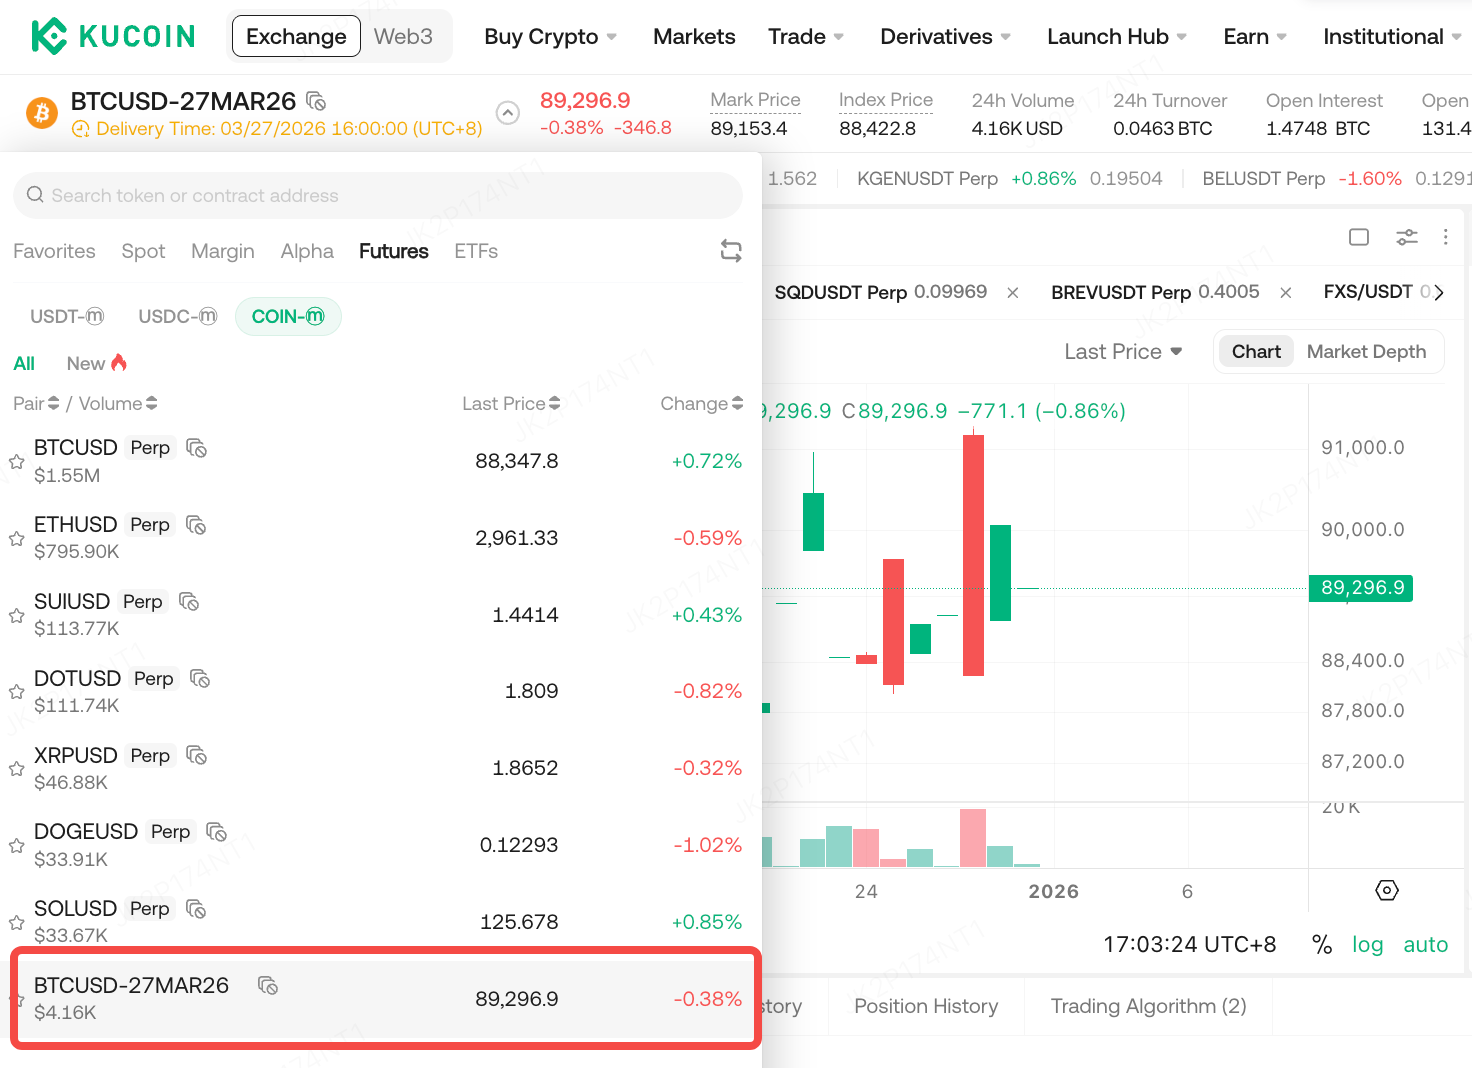Close the SQDUSDT Perp tab
This screenshot has height=1068, width=1472.
(1013, 293)
